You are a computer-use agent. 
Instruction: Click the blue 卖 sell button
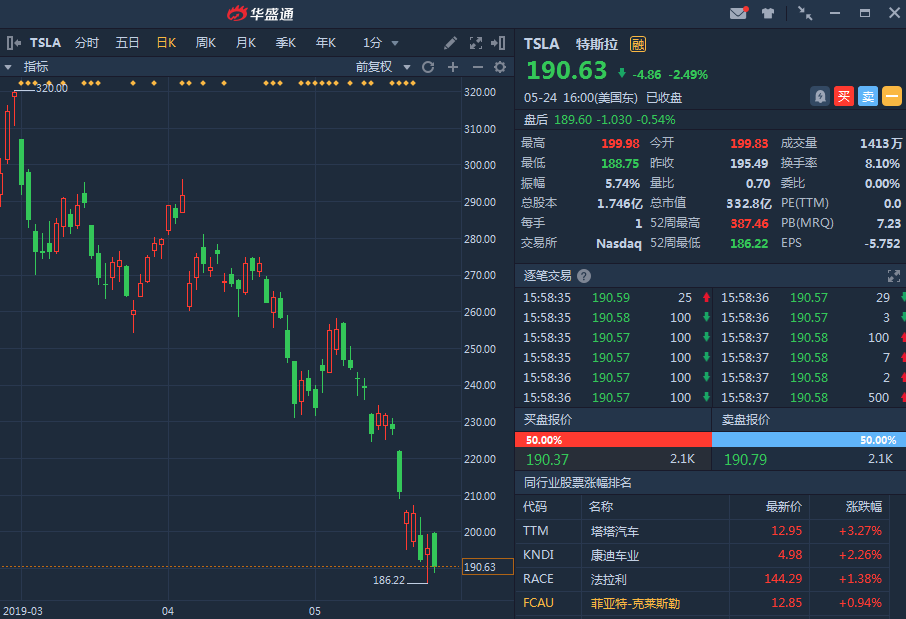pos(868,97)
